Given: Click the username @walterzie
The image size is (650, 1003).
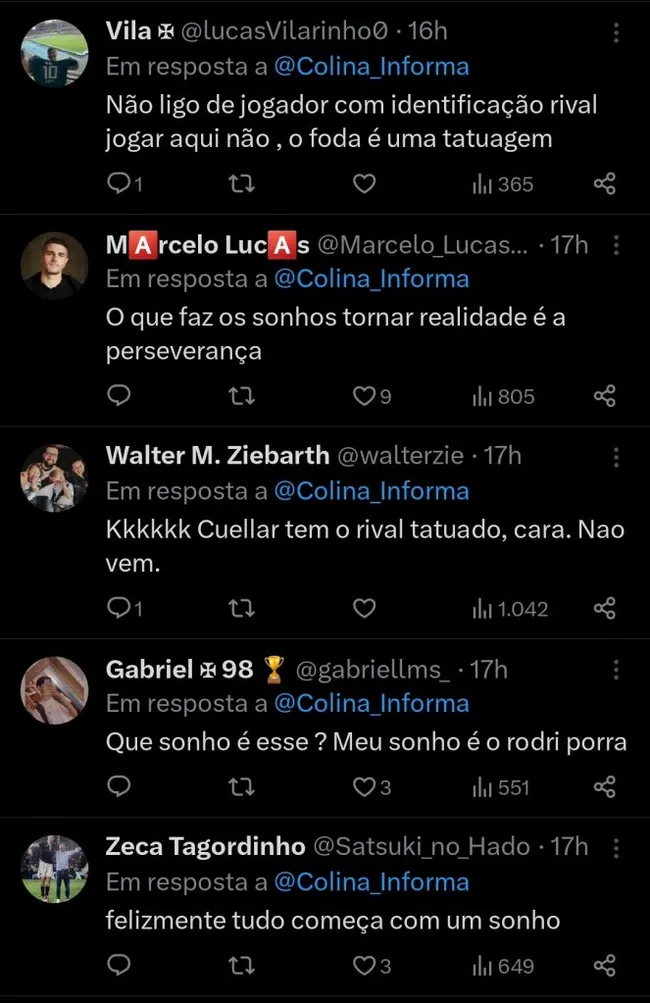Looking at the screenshot, I should coord(400,455).
